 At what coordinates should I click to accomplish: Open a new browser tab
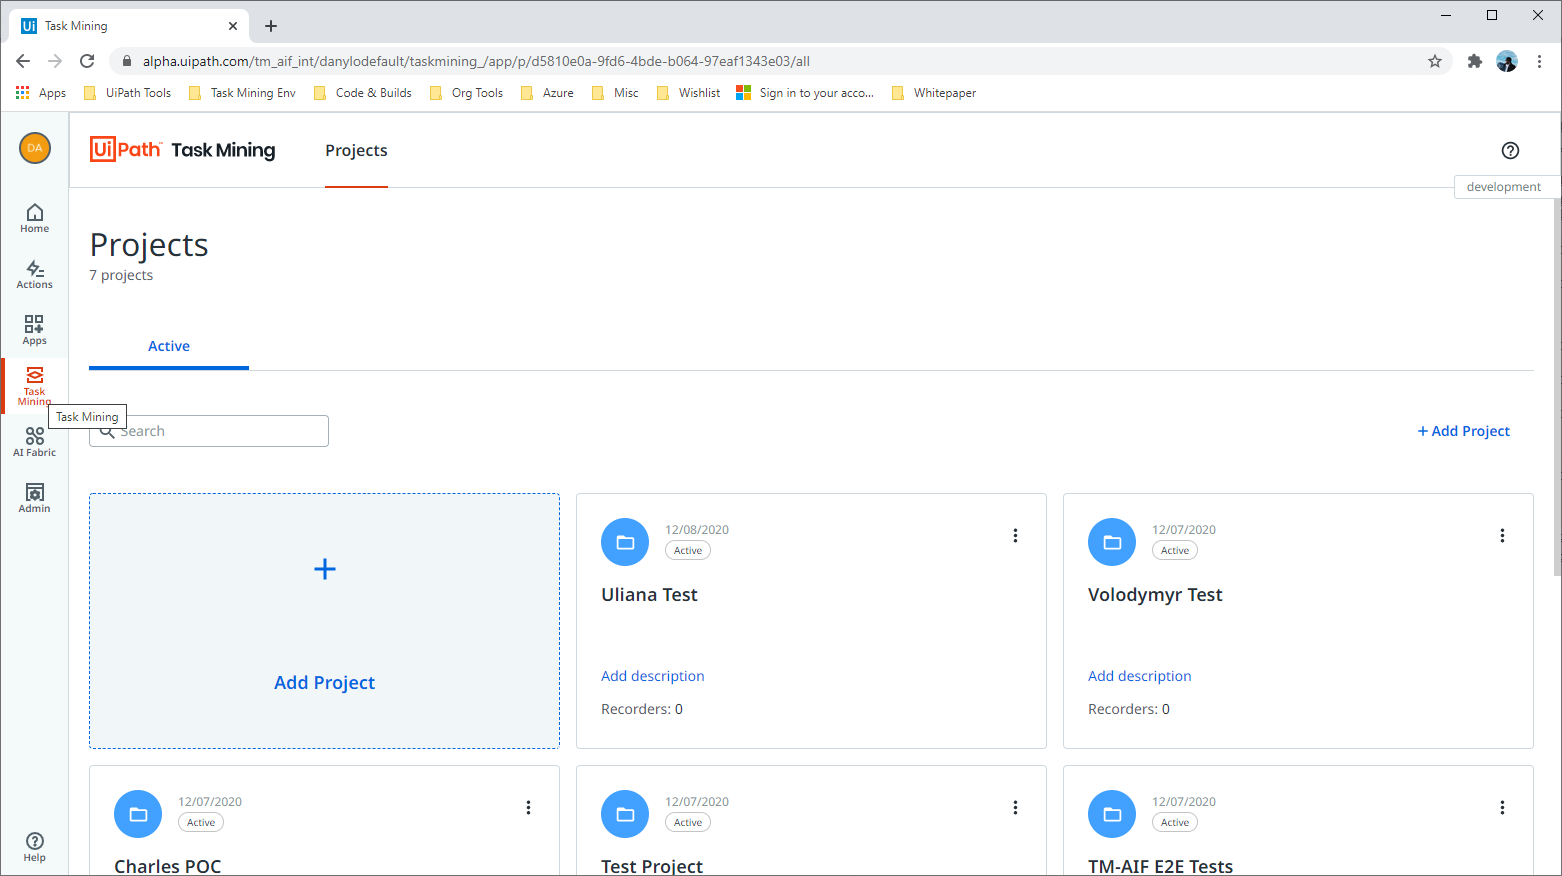271,26
